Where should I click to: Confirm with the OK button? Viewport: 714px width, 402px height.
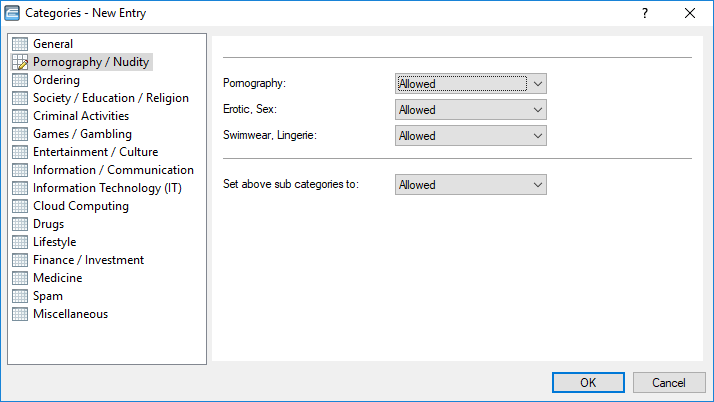click(588, 382)
